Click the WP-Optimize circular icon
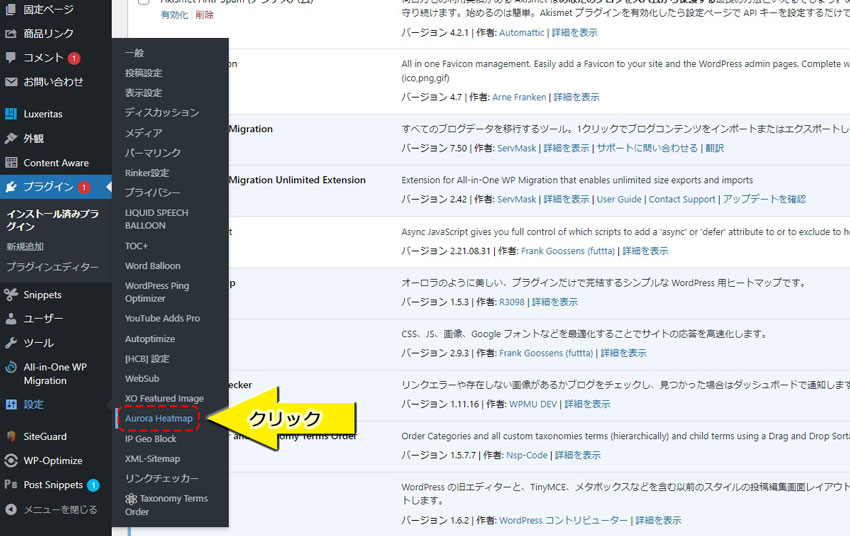 coord(11,461)
